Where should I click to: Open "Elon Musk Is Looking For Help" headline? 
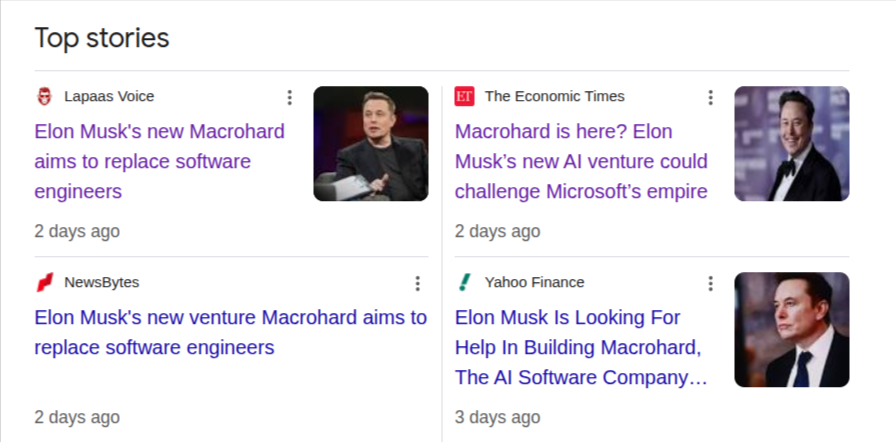tap(580, 347)
